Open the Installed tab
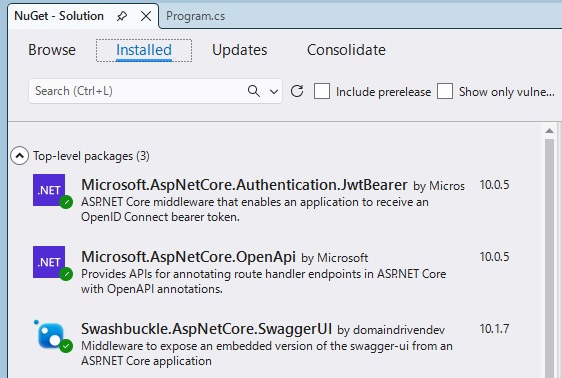Screen dimensions: 562x378 (x=144, y=50)
